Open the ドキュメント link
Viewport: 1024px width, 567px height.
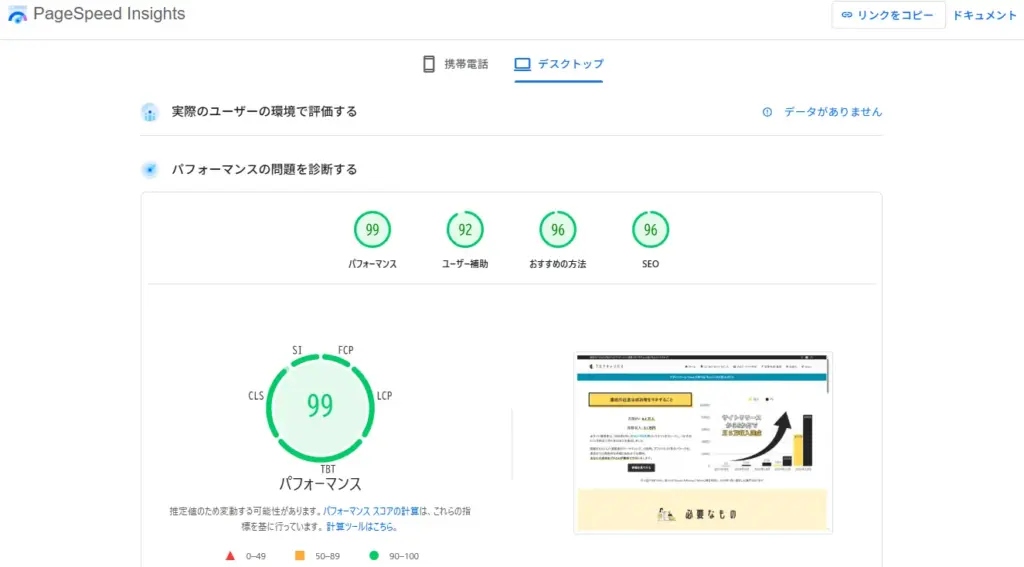tap(985, 15)
